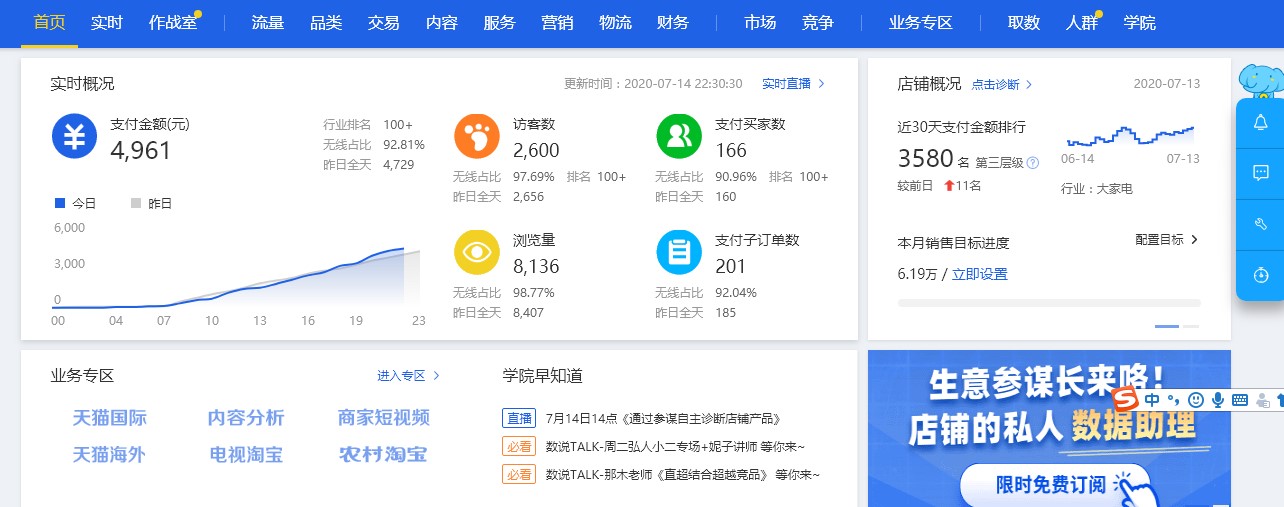Screen dimensions: 1284x507
Task: Open the 取数 tab
Action: point(1024,22)
